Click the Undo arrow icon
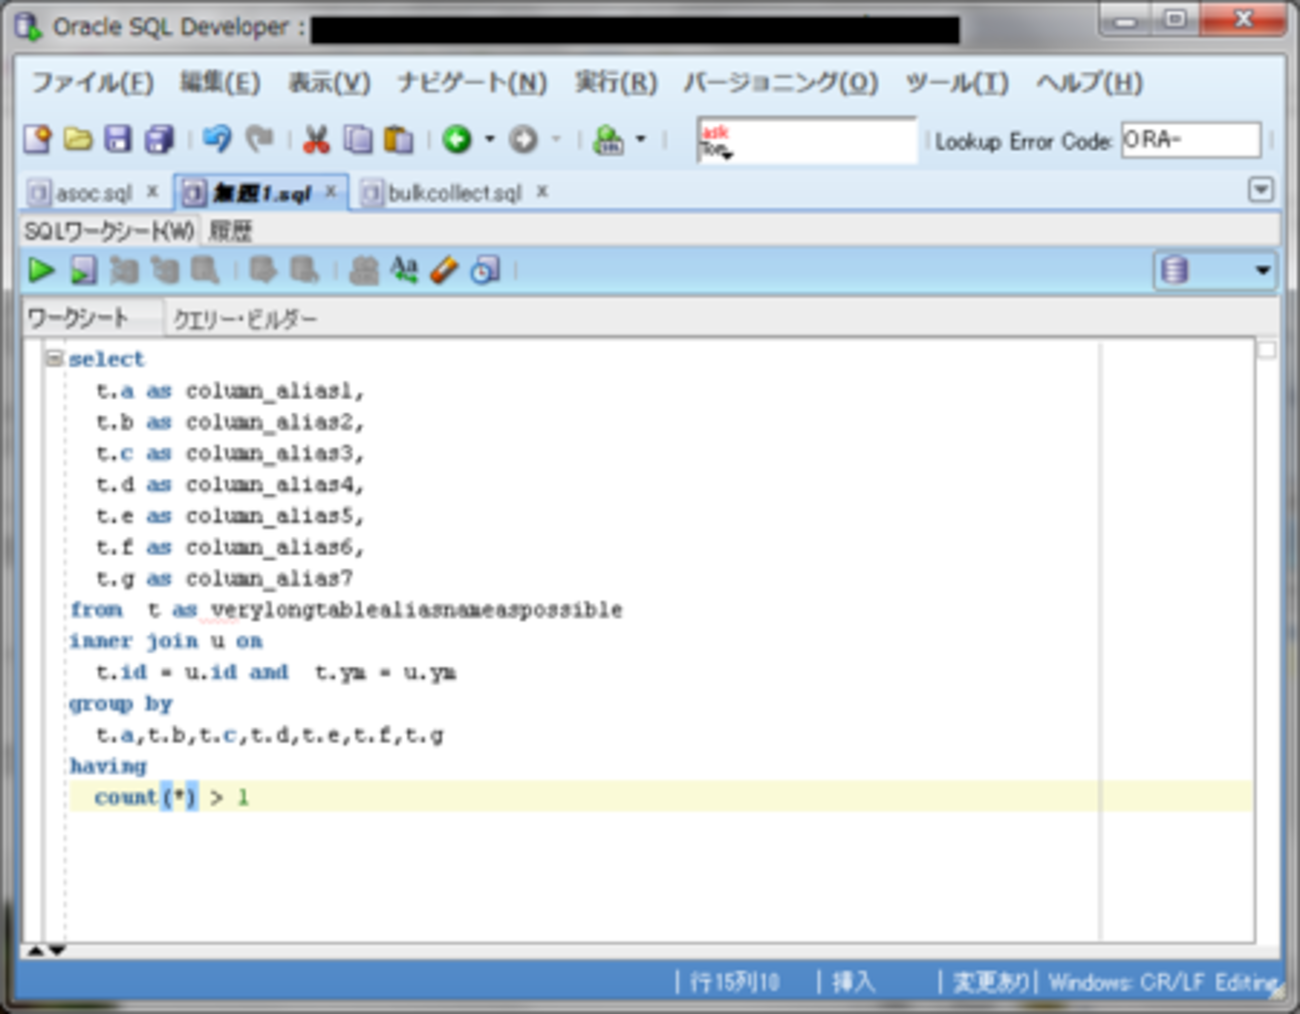This screenshot has width=1300, height=1014. [x=216, y=139]
